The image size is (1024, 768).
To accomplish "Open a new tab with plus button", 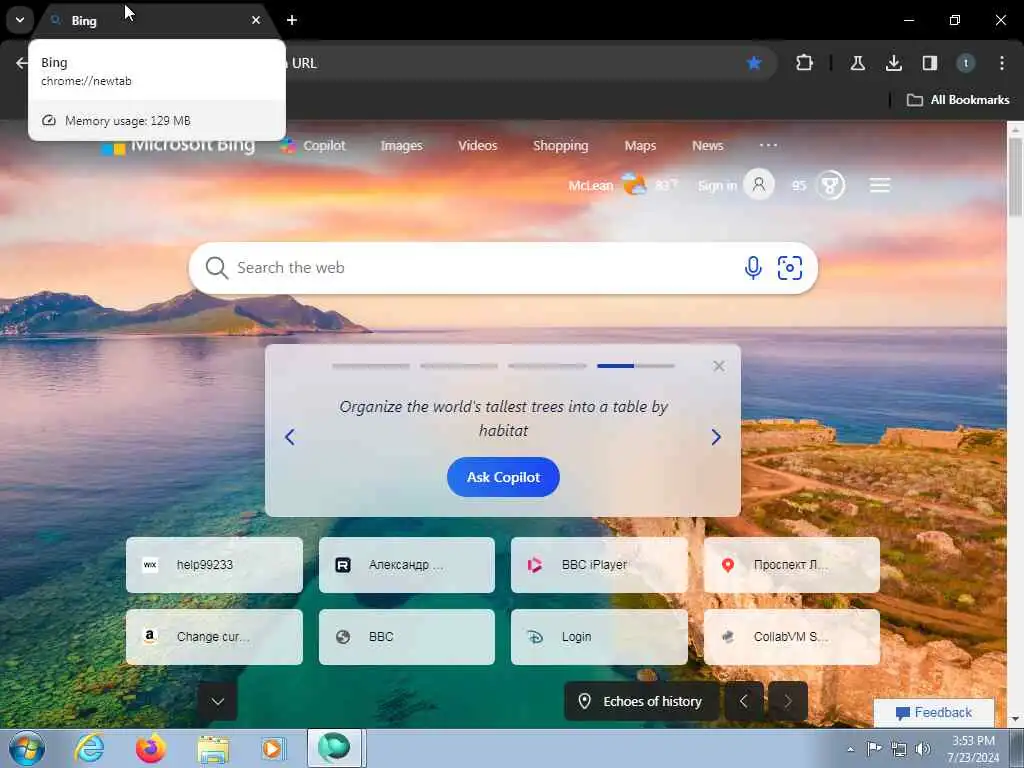I will [292, 20].
